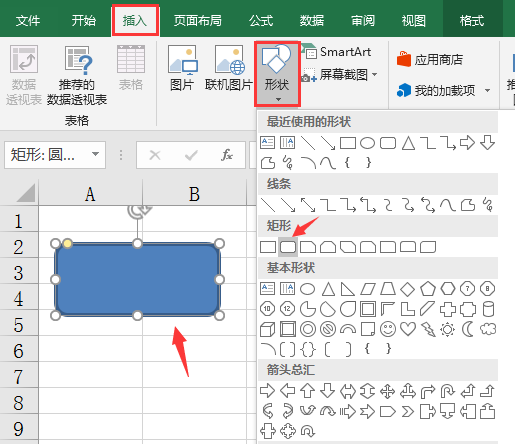Viewport: 515px width, 444px height.
Task: Click the yellow corner-radius adjustment handle
Action: pyautogui.click(x=67, y=243)
